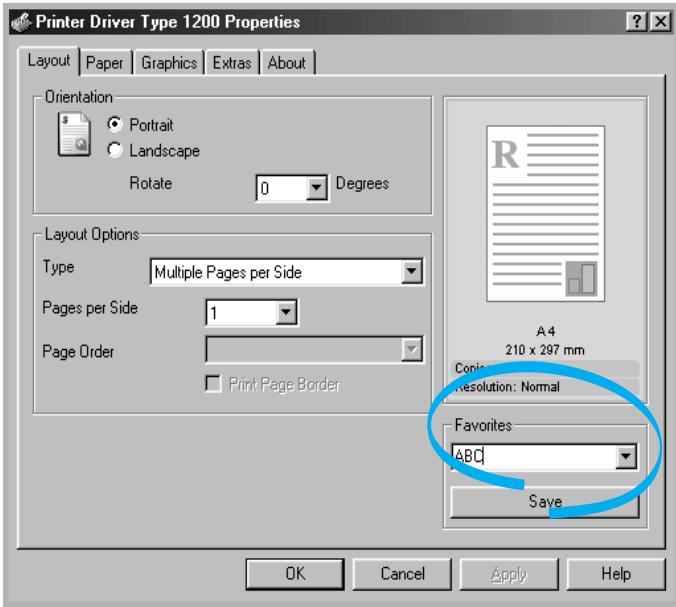Select the Portrait radio button
The image size is (676, 607).
[115, 125]
